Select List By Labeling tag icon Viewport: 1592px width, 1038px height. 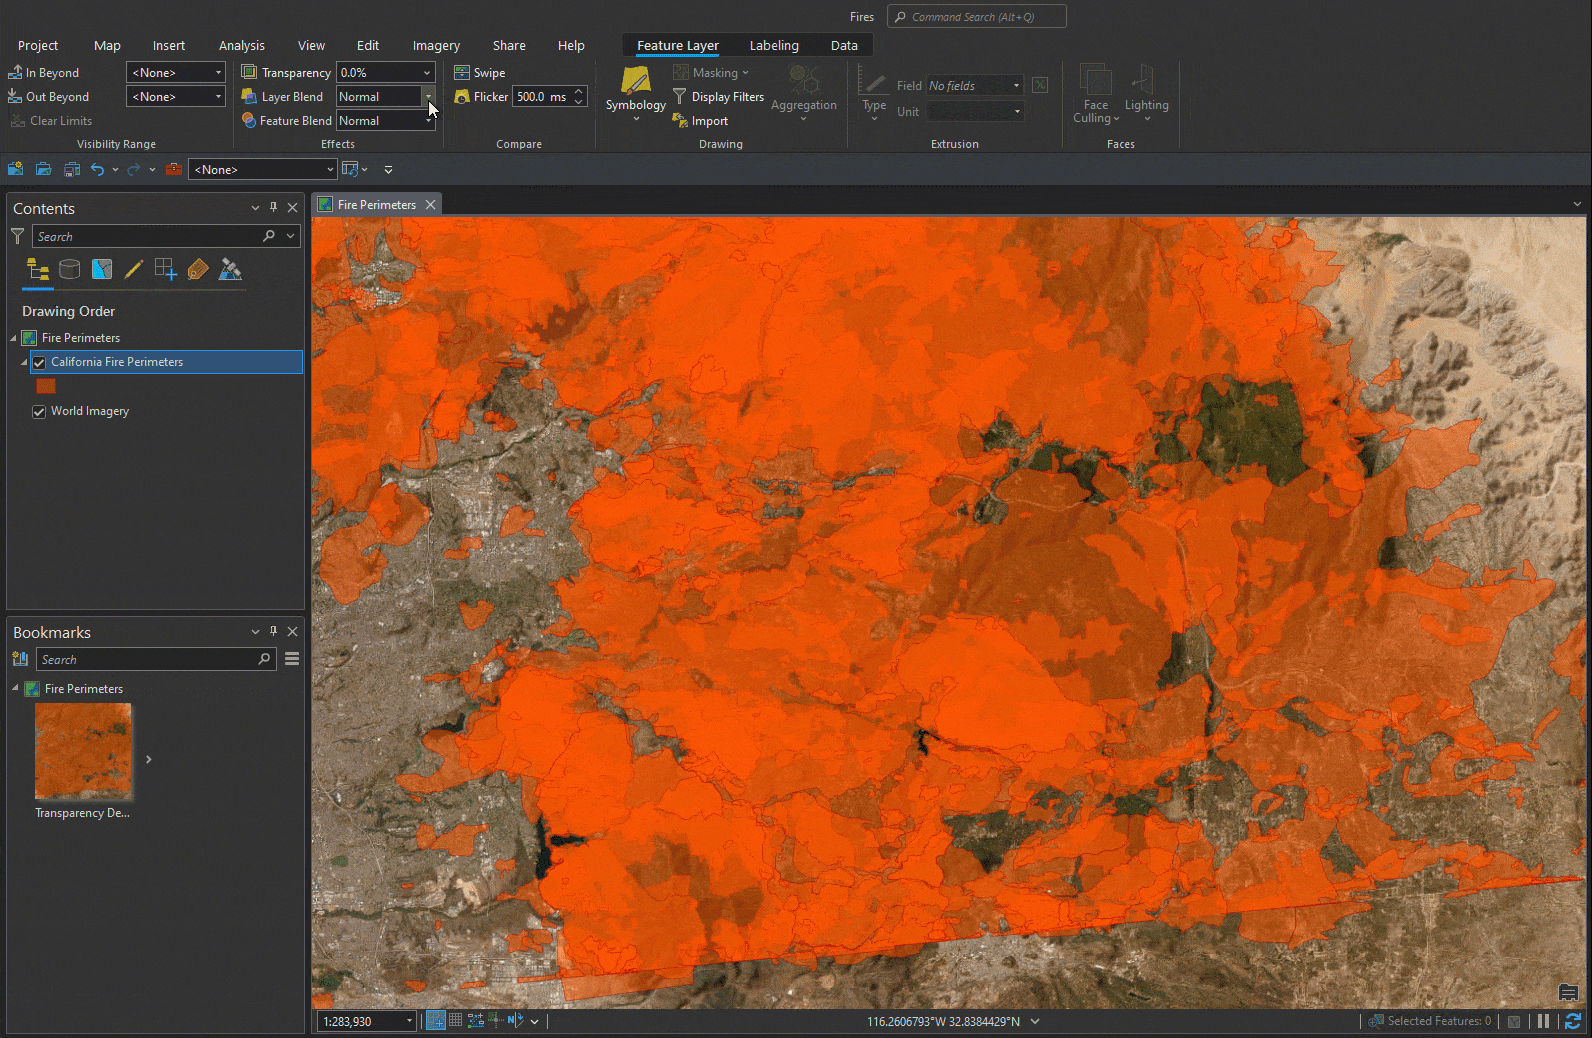(x=198, y=269)
